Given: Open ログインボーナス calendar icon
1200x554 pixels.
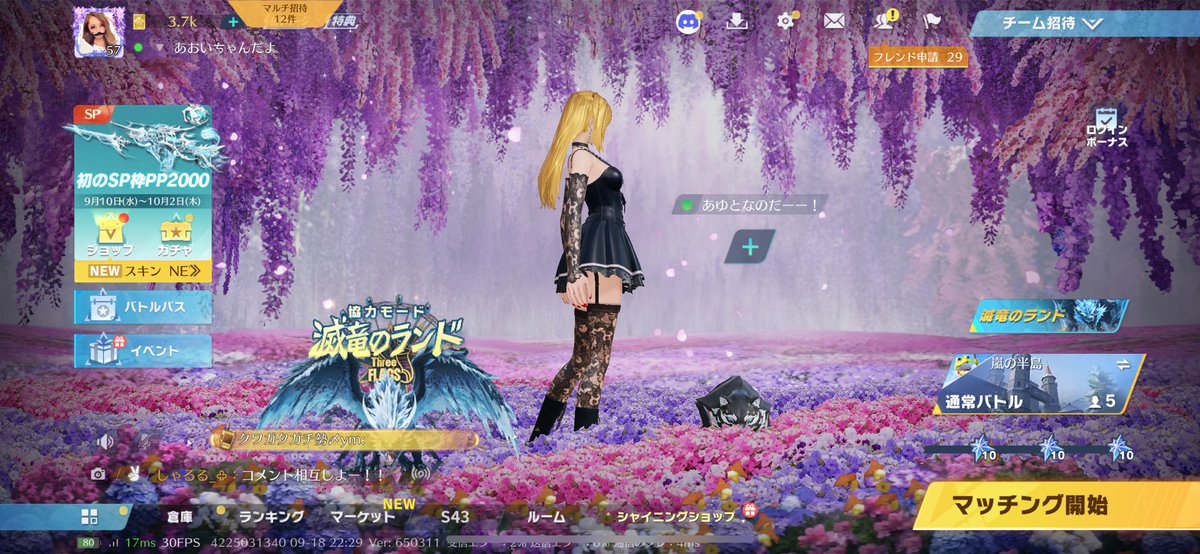Looking at the screenshot, I should (x=1107, y=128).
